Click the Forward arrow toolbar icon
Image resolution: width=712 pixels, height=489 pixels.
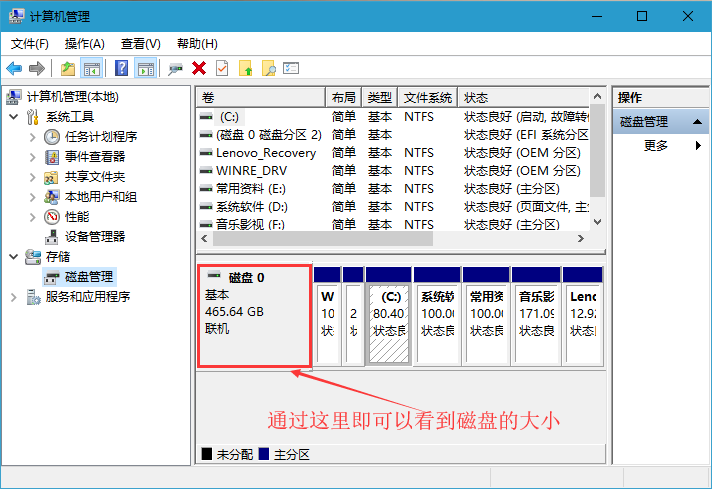coord(37,69)
